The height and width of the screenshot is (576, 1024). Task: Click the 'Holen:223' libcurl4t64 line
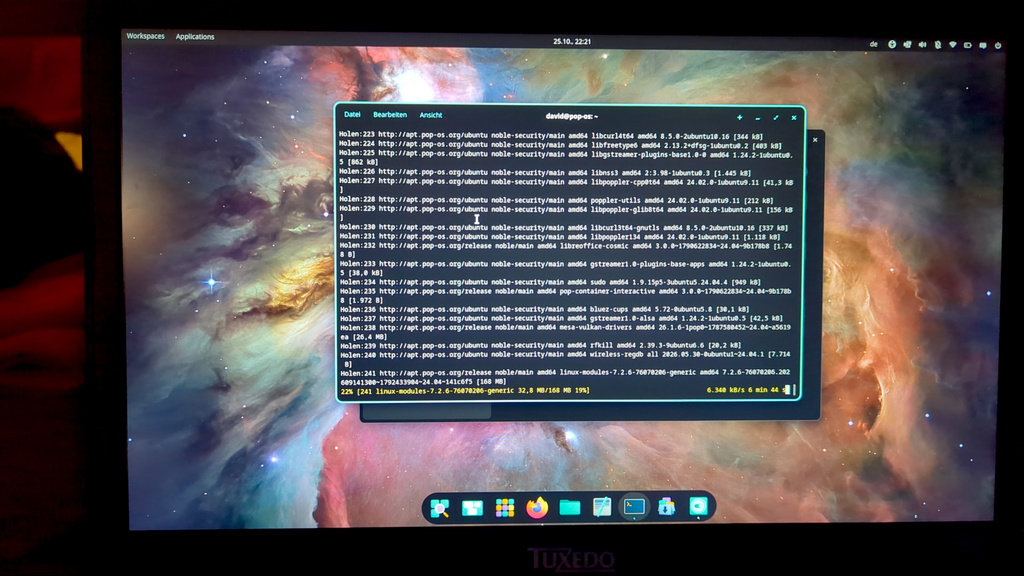pyautogui.click(x=551, y=136)
